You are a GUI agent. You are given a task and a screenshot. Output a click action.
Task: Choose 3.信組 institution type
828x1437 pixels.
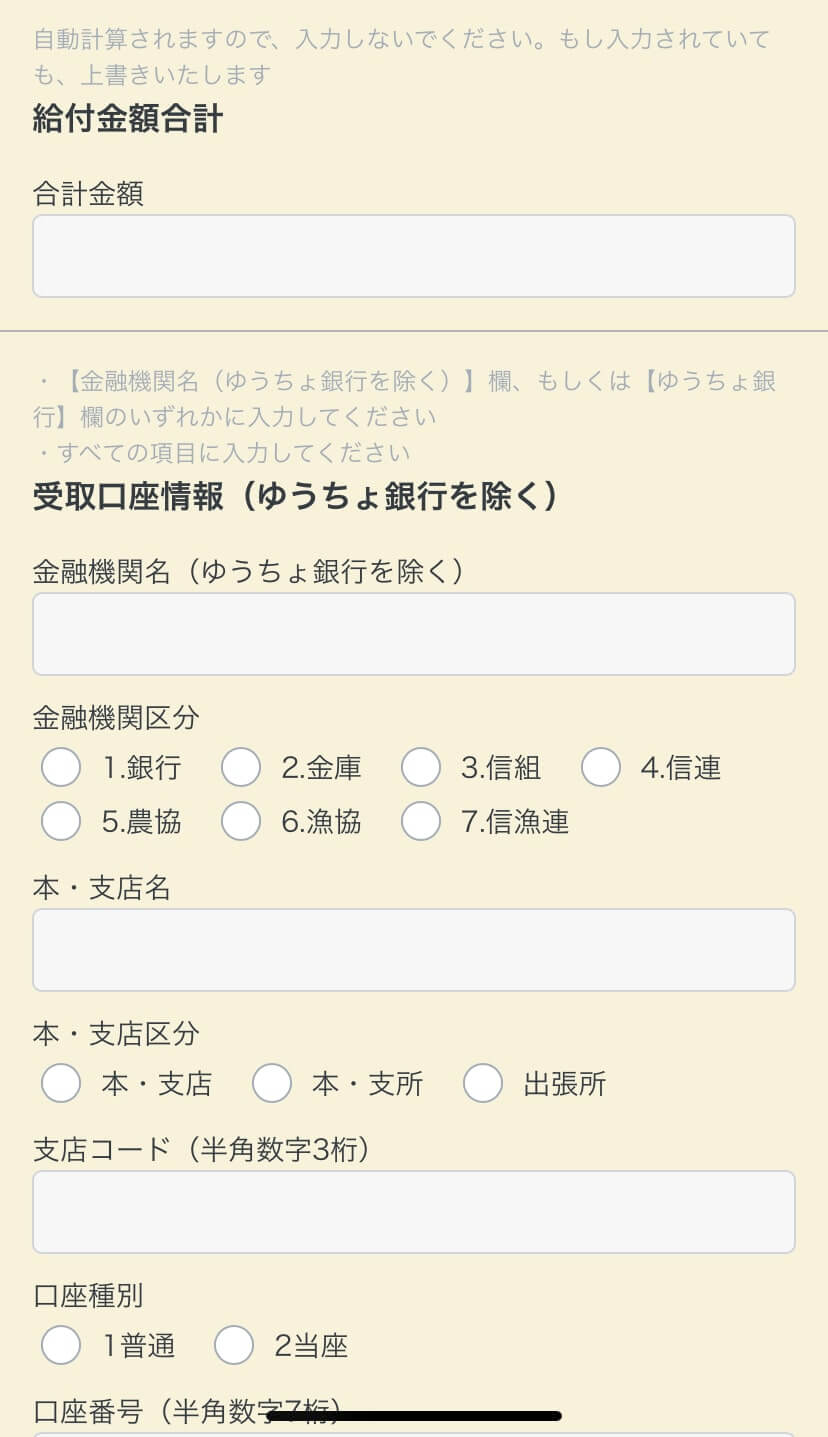(421, 768)
